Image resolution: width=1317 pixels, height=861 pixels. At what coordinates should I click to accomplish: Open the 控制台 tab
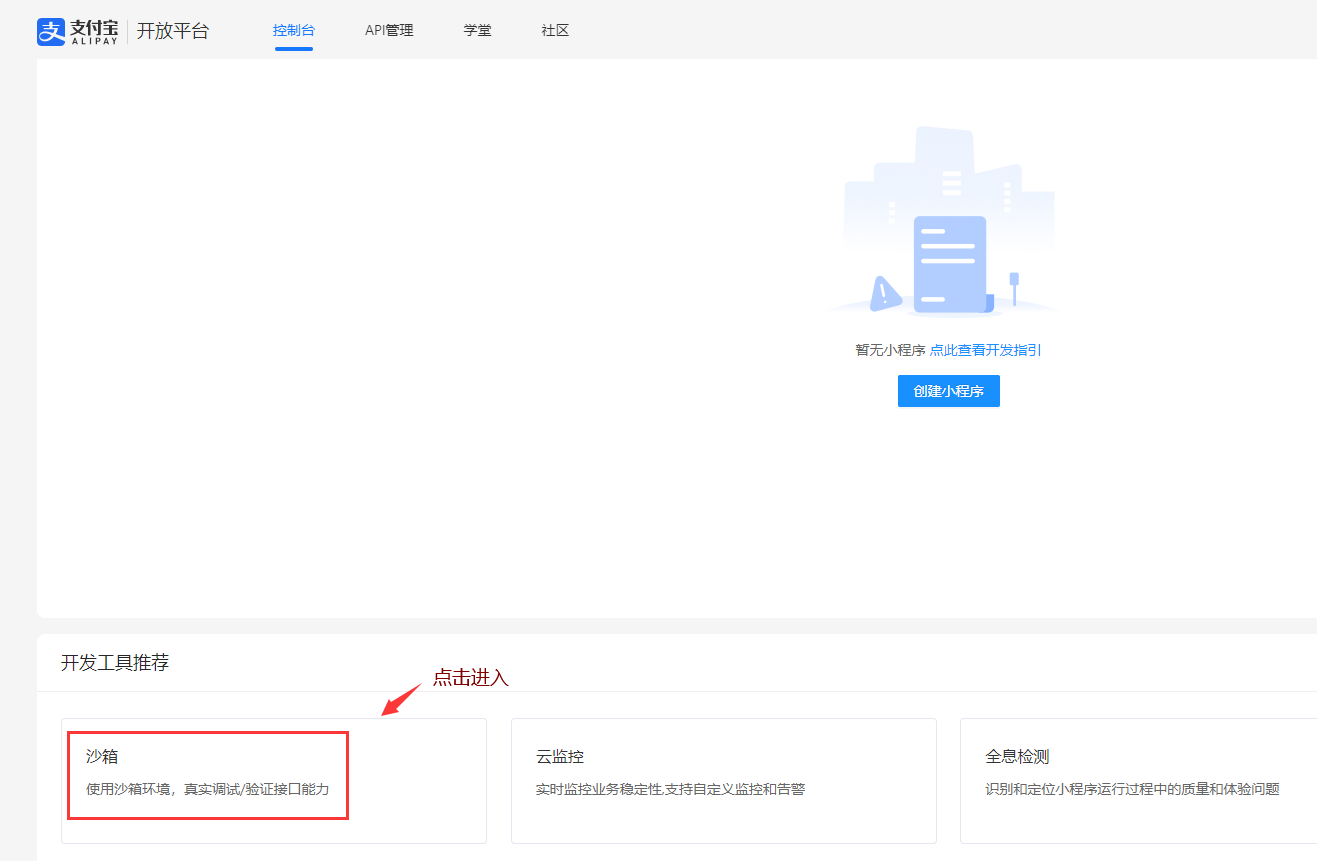tap(294, 31)
